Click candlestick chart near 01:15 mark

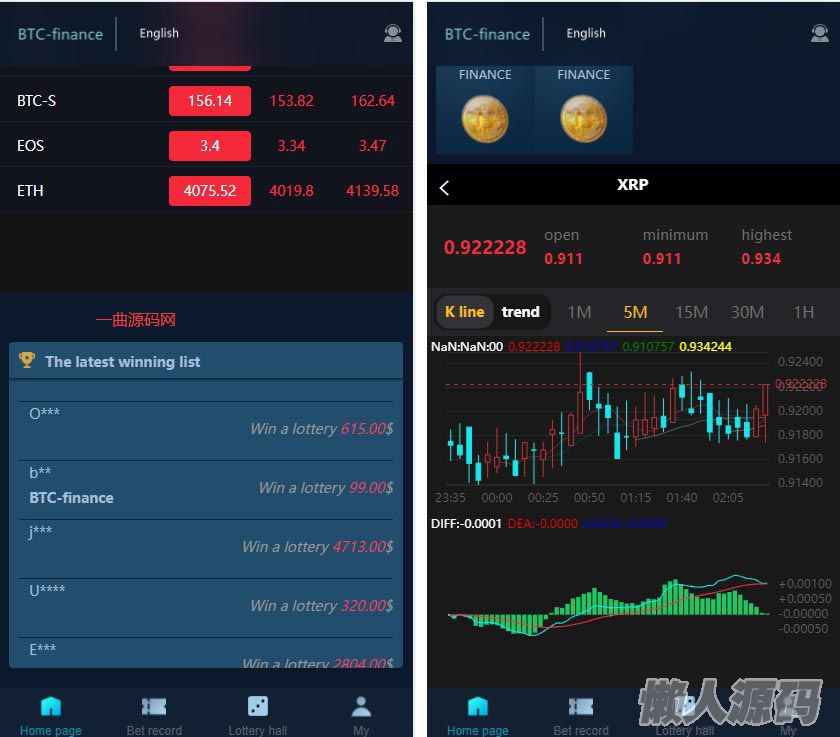pos(635,428)
